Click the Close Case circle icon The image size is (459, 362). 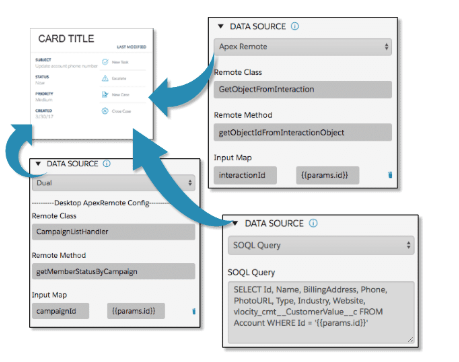coord(105,111)
